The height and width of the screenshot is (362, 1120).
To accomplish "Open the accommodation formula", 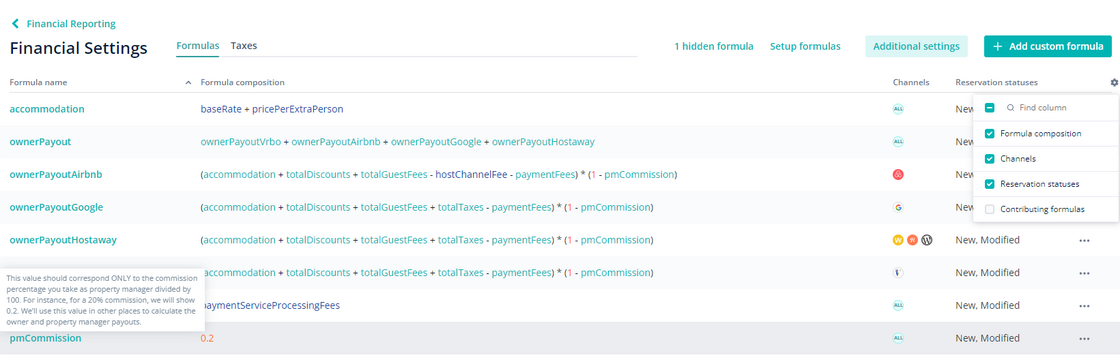I will [x=47, y=109].
